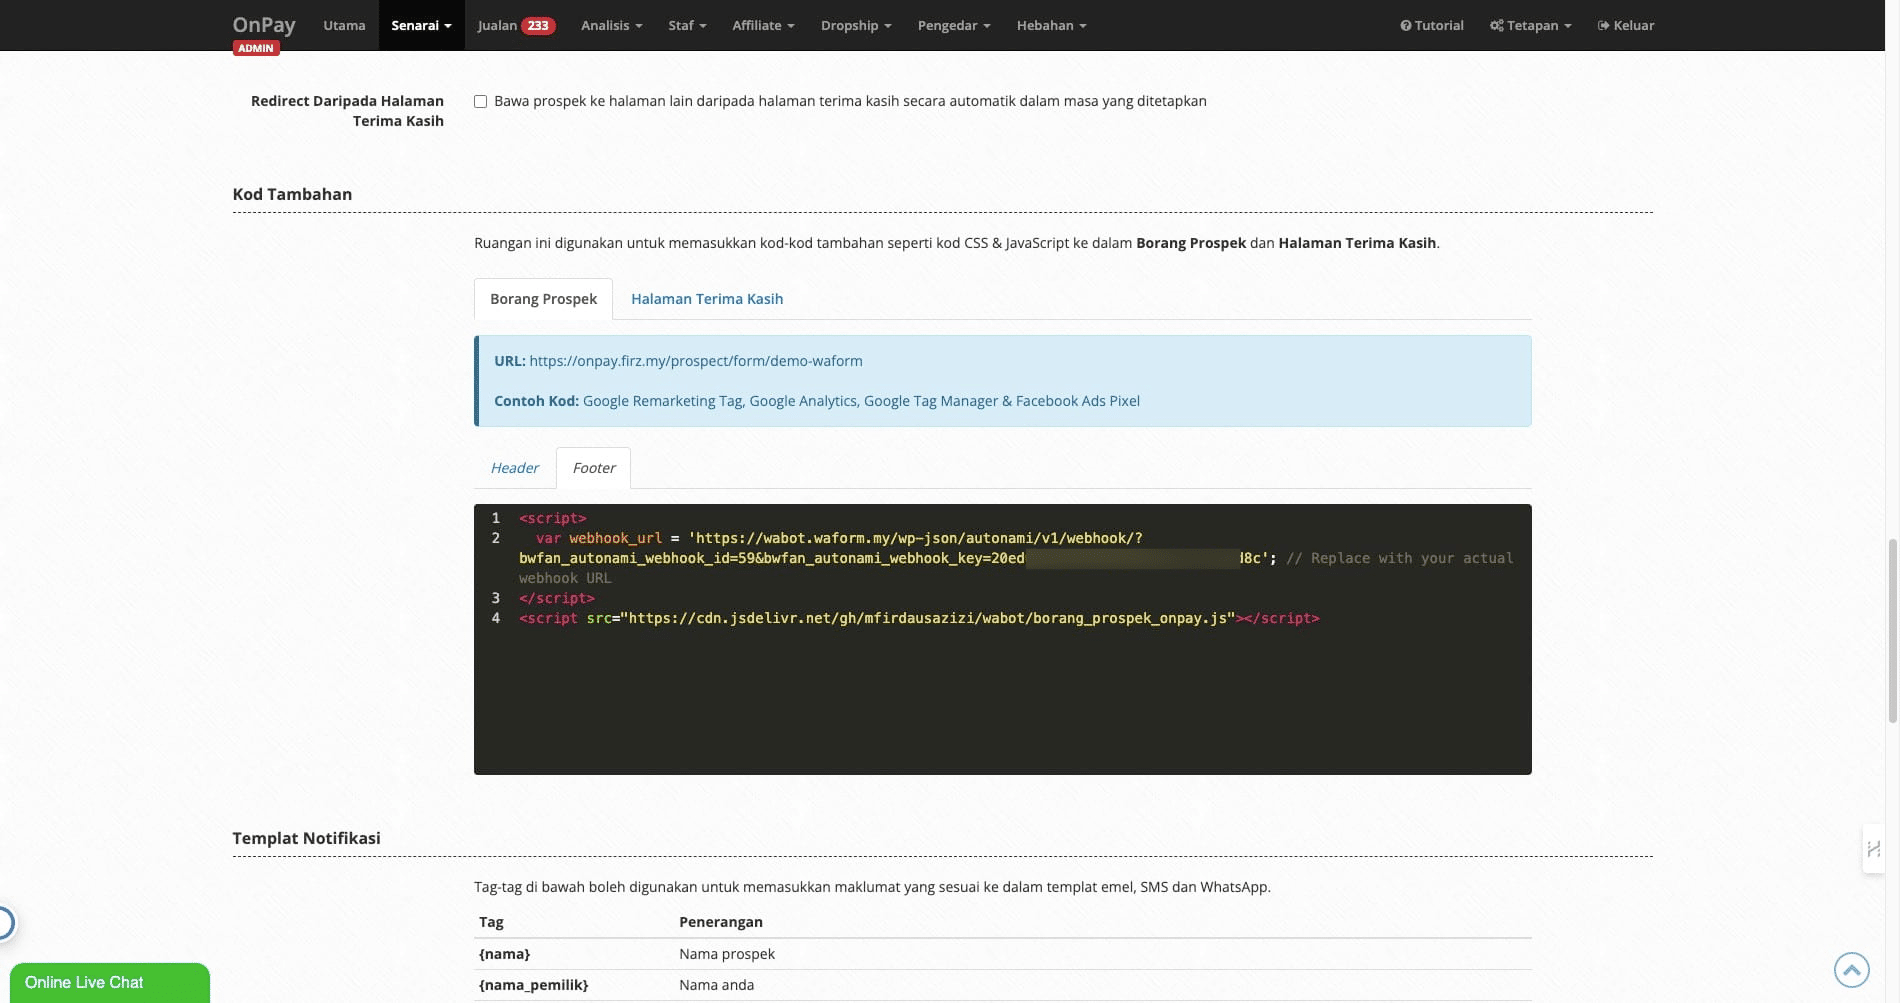This screenshot has width=1900, height=1003.
Task: Open Google Analytics example link
Action: [x=803, y=401]
